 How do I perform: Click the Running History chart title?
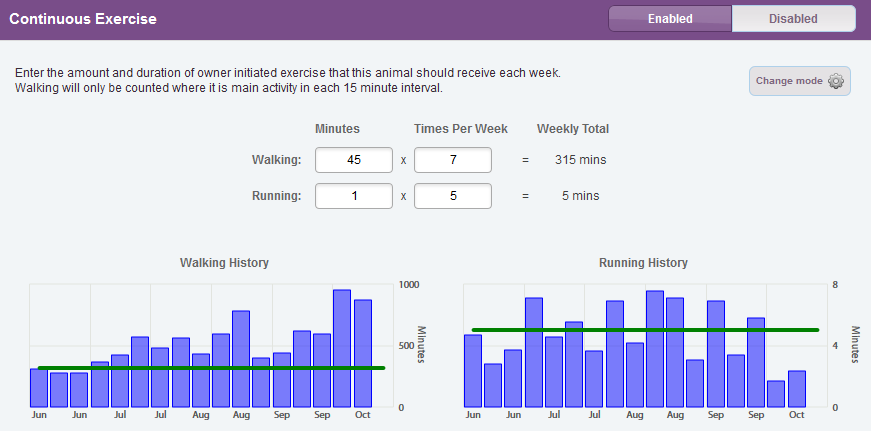643,263
